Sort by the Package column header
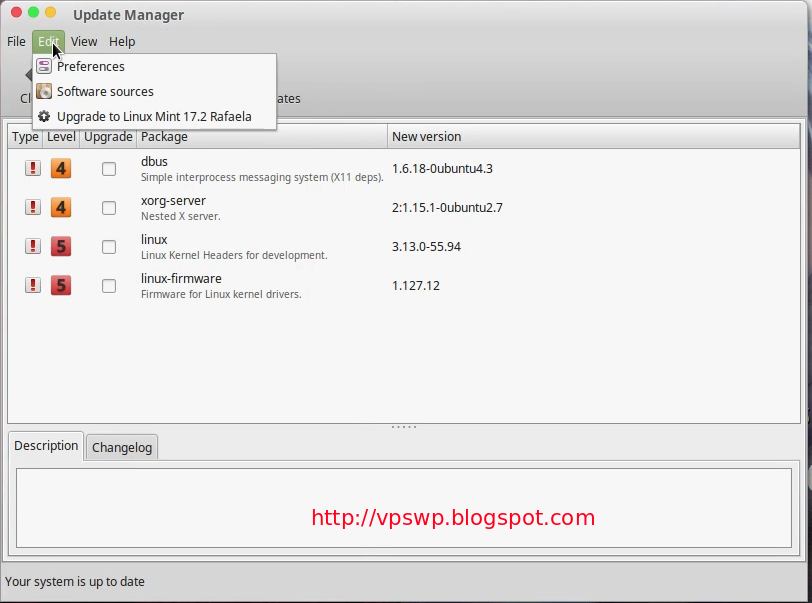The height and width of the screenshot is (603, 812). pyautogui.click(x=262, y=137)
